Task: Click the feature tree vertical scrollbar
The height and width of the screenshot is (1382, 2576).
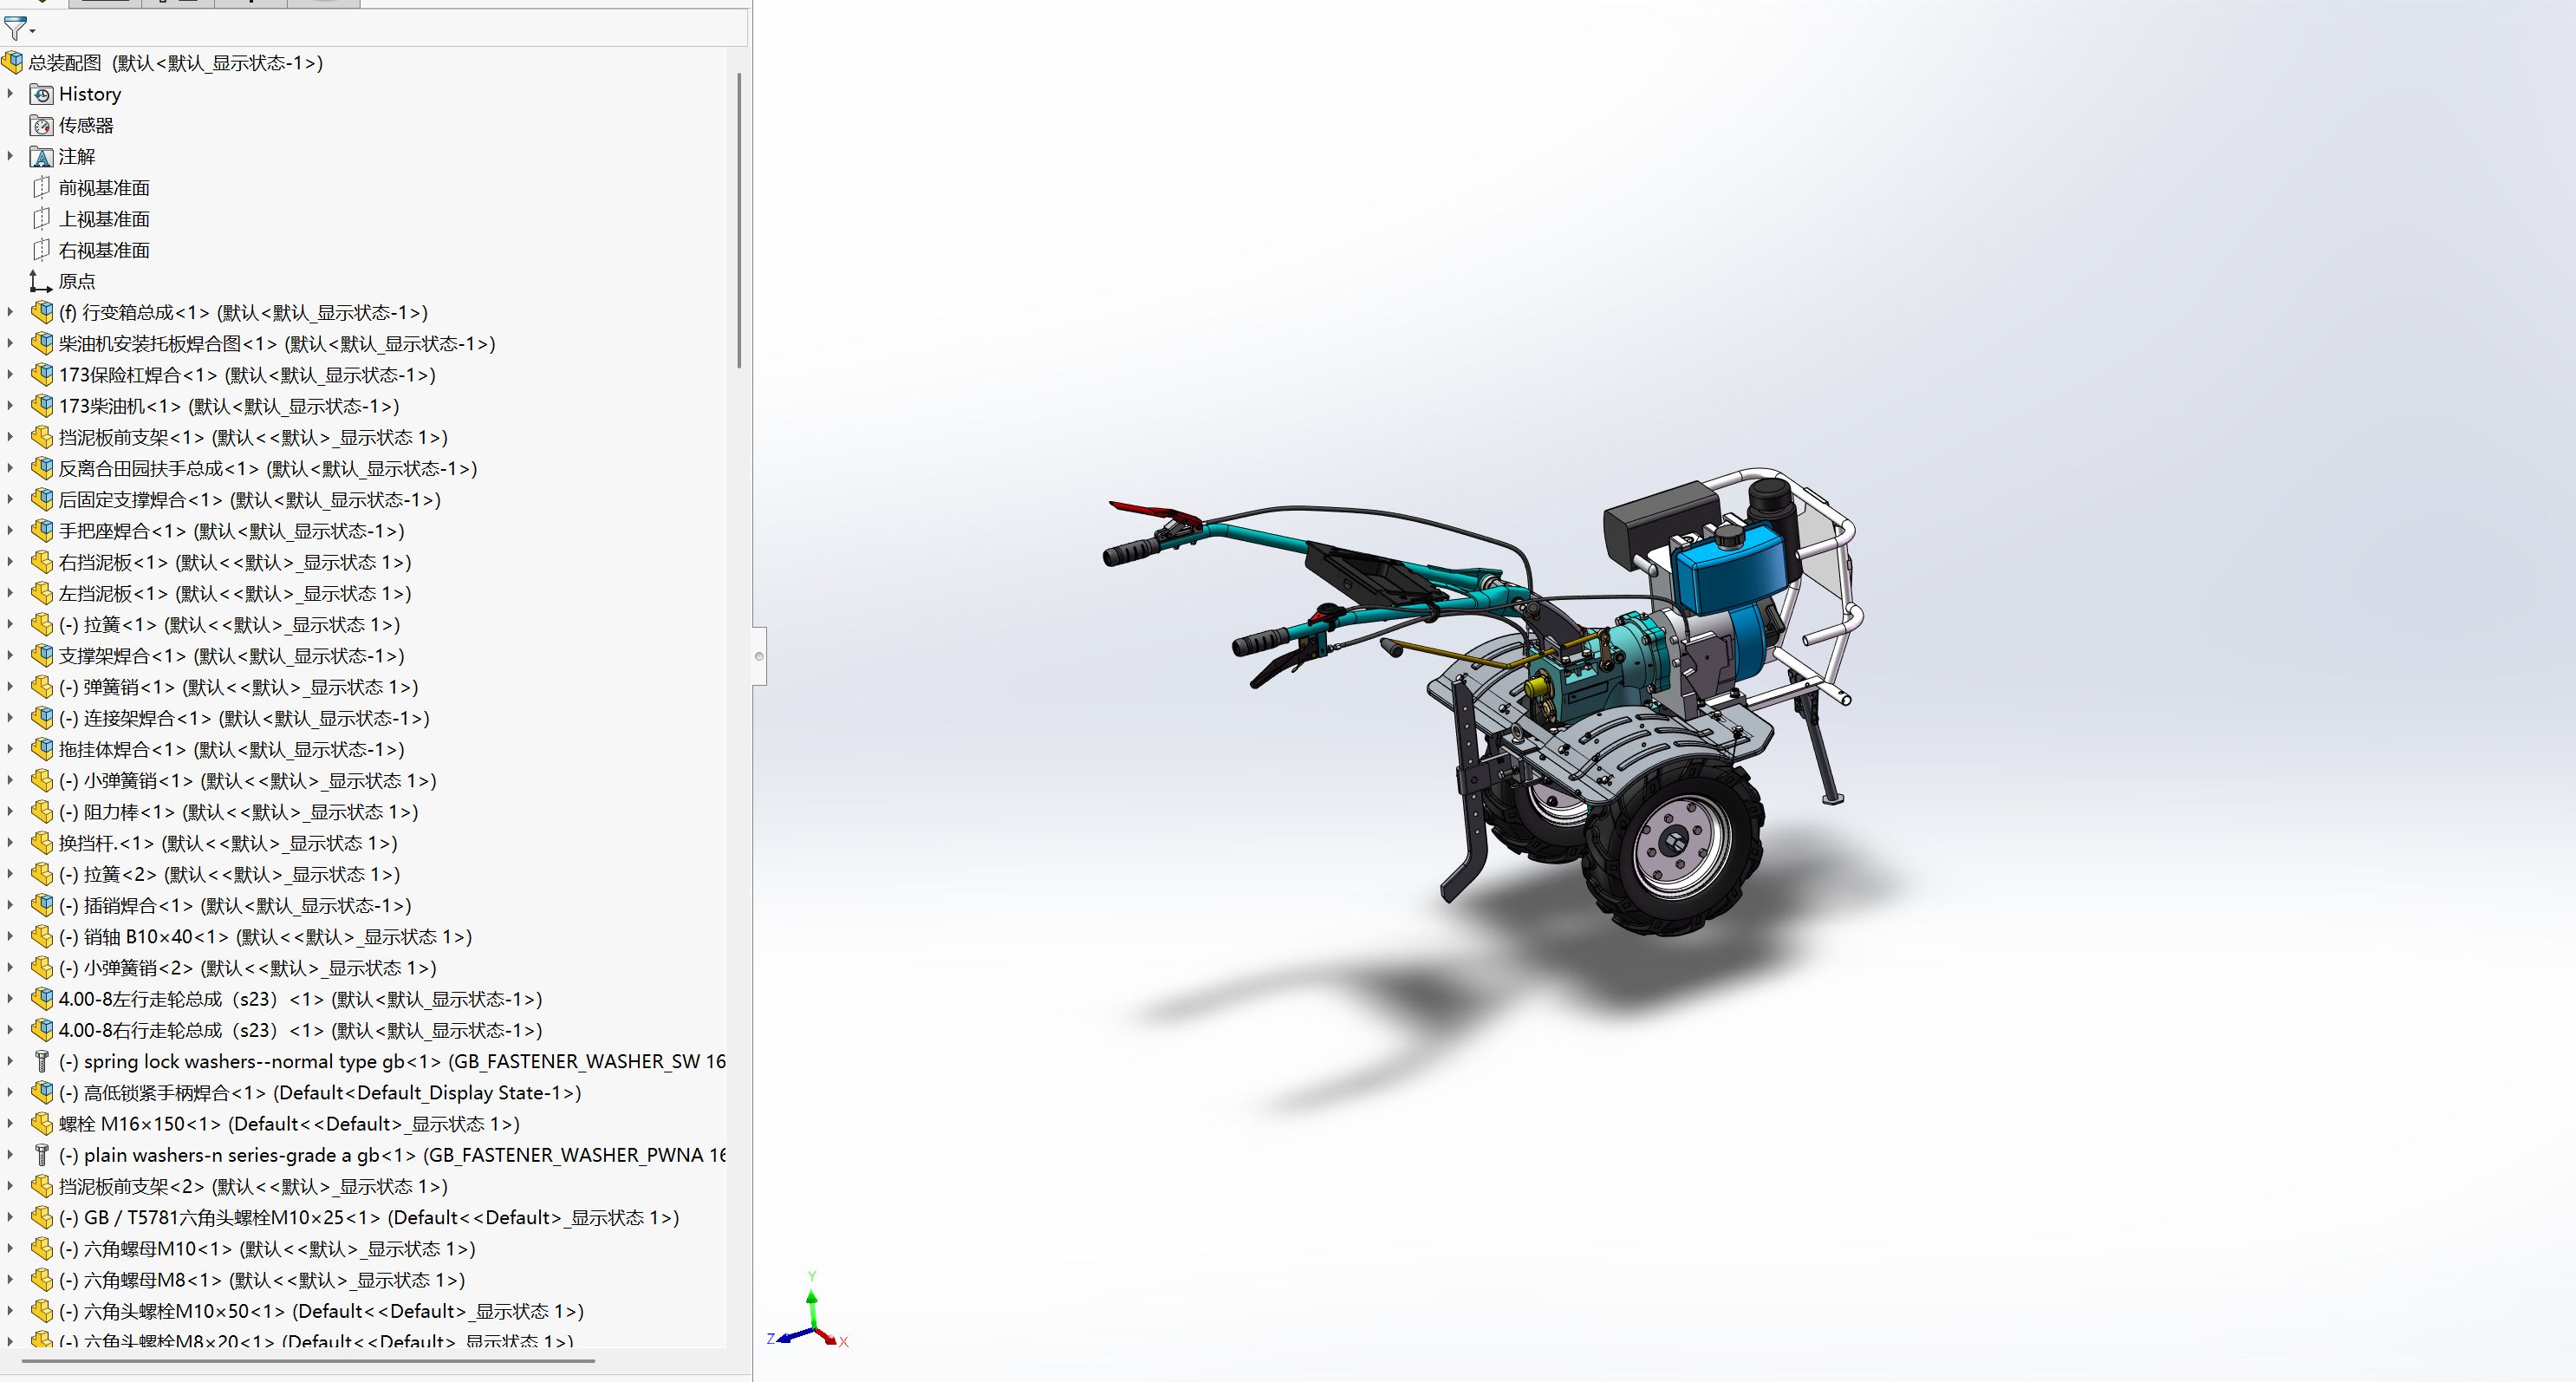Action: tap(739, 220)
